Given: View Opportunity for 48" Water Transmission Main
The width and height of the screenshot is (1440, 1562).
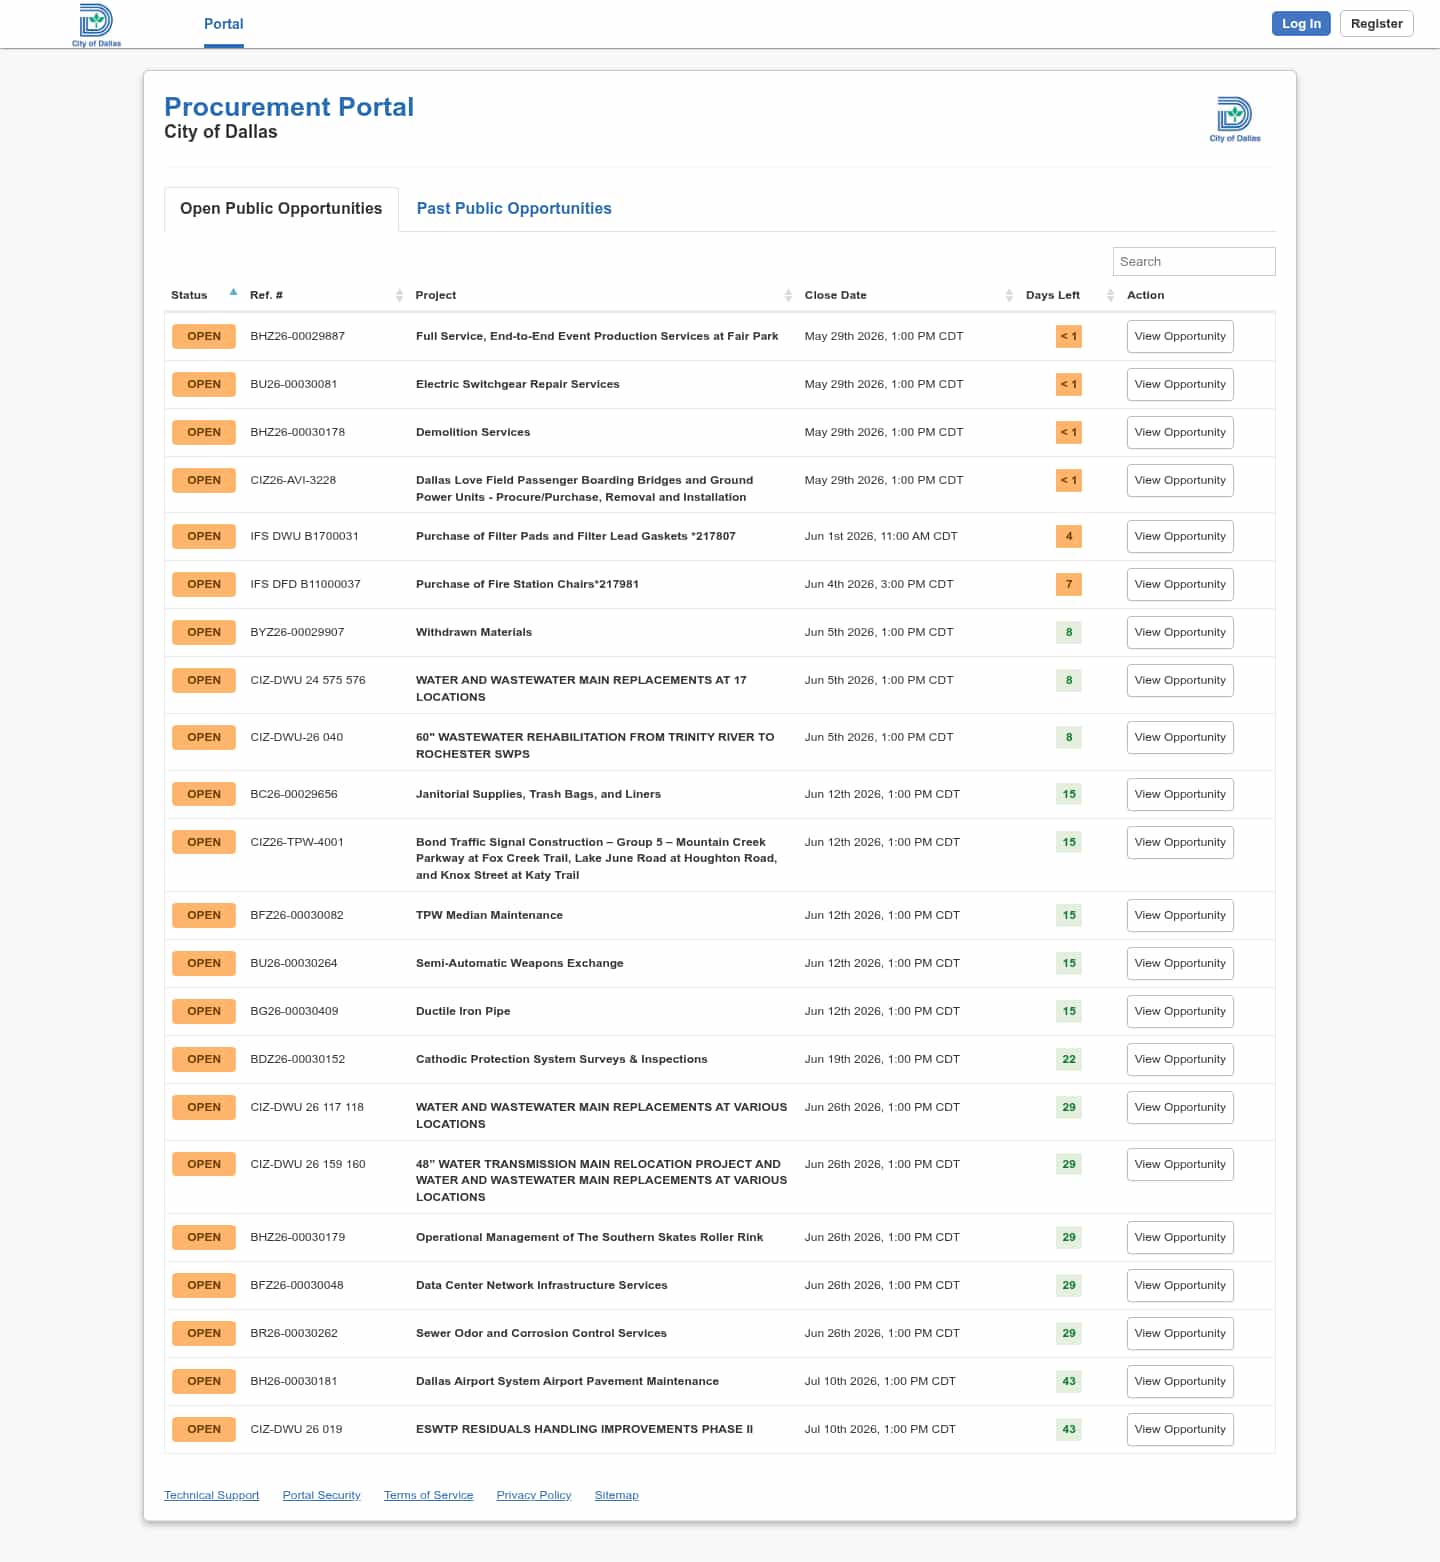Looking at the screenshot, I should click(x=1180, y=1164).
